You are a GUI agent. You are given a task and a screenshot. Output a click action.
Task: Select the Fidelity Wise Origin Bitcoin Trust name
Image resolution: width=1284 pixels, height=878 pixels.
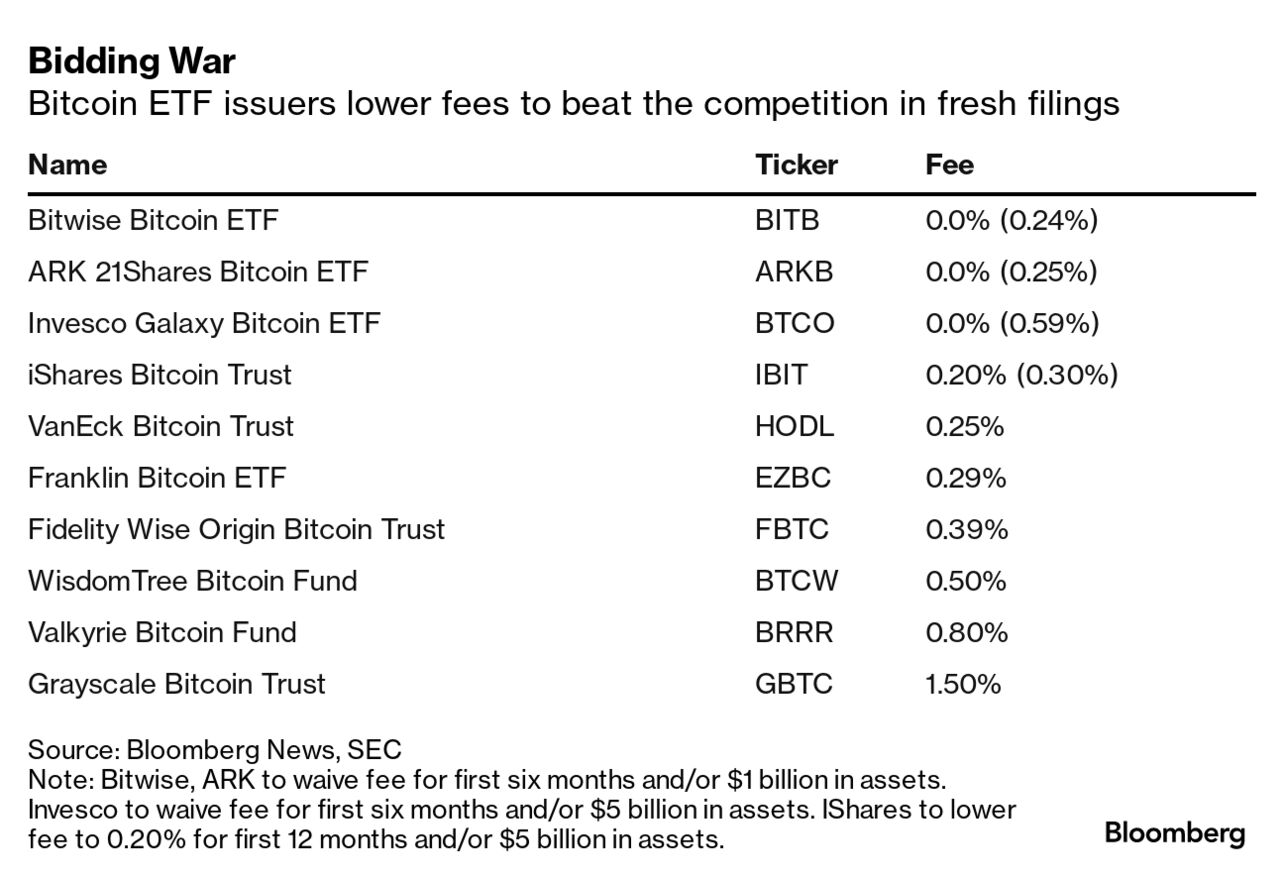(236, 529)
